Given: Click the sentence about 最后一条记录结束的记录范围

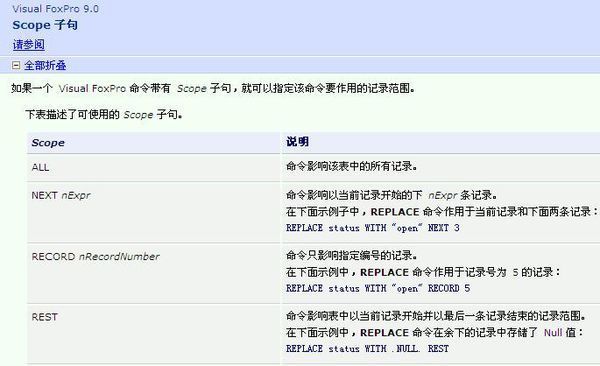Looking at the screenshot, I should click(x=436, y=316).
